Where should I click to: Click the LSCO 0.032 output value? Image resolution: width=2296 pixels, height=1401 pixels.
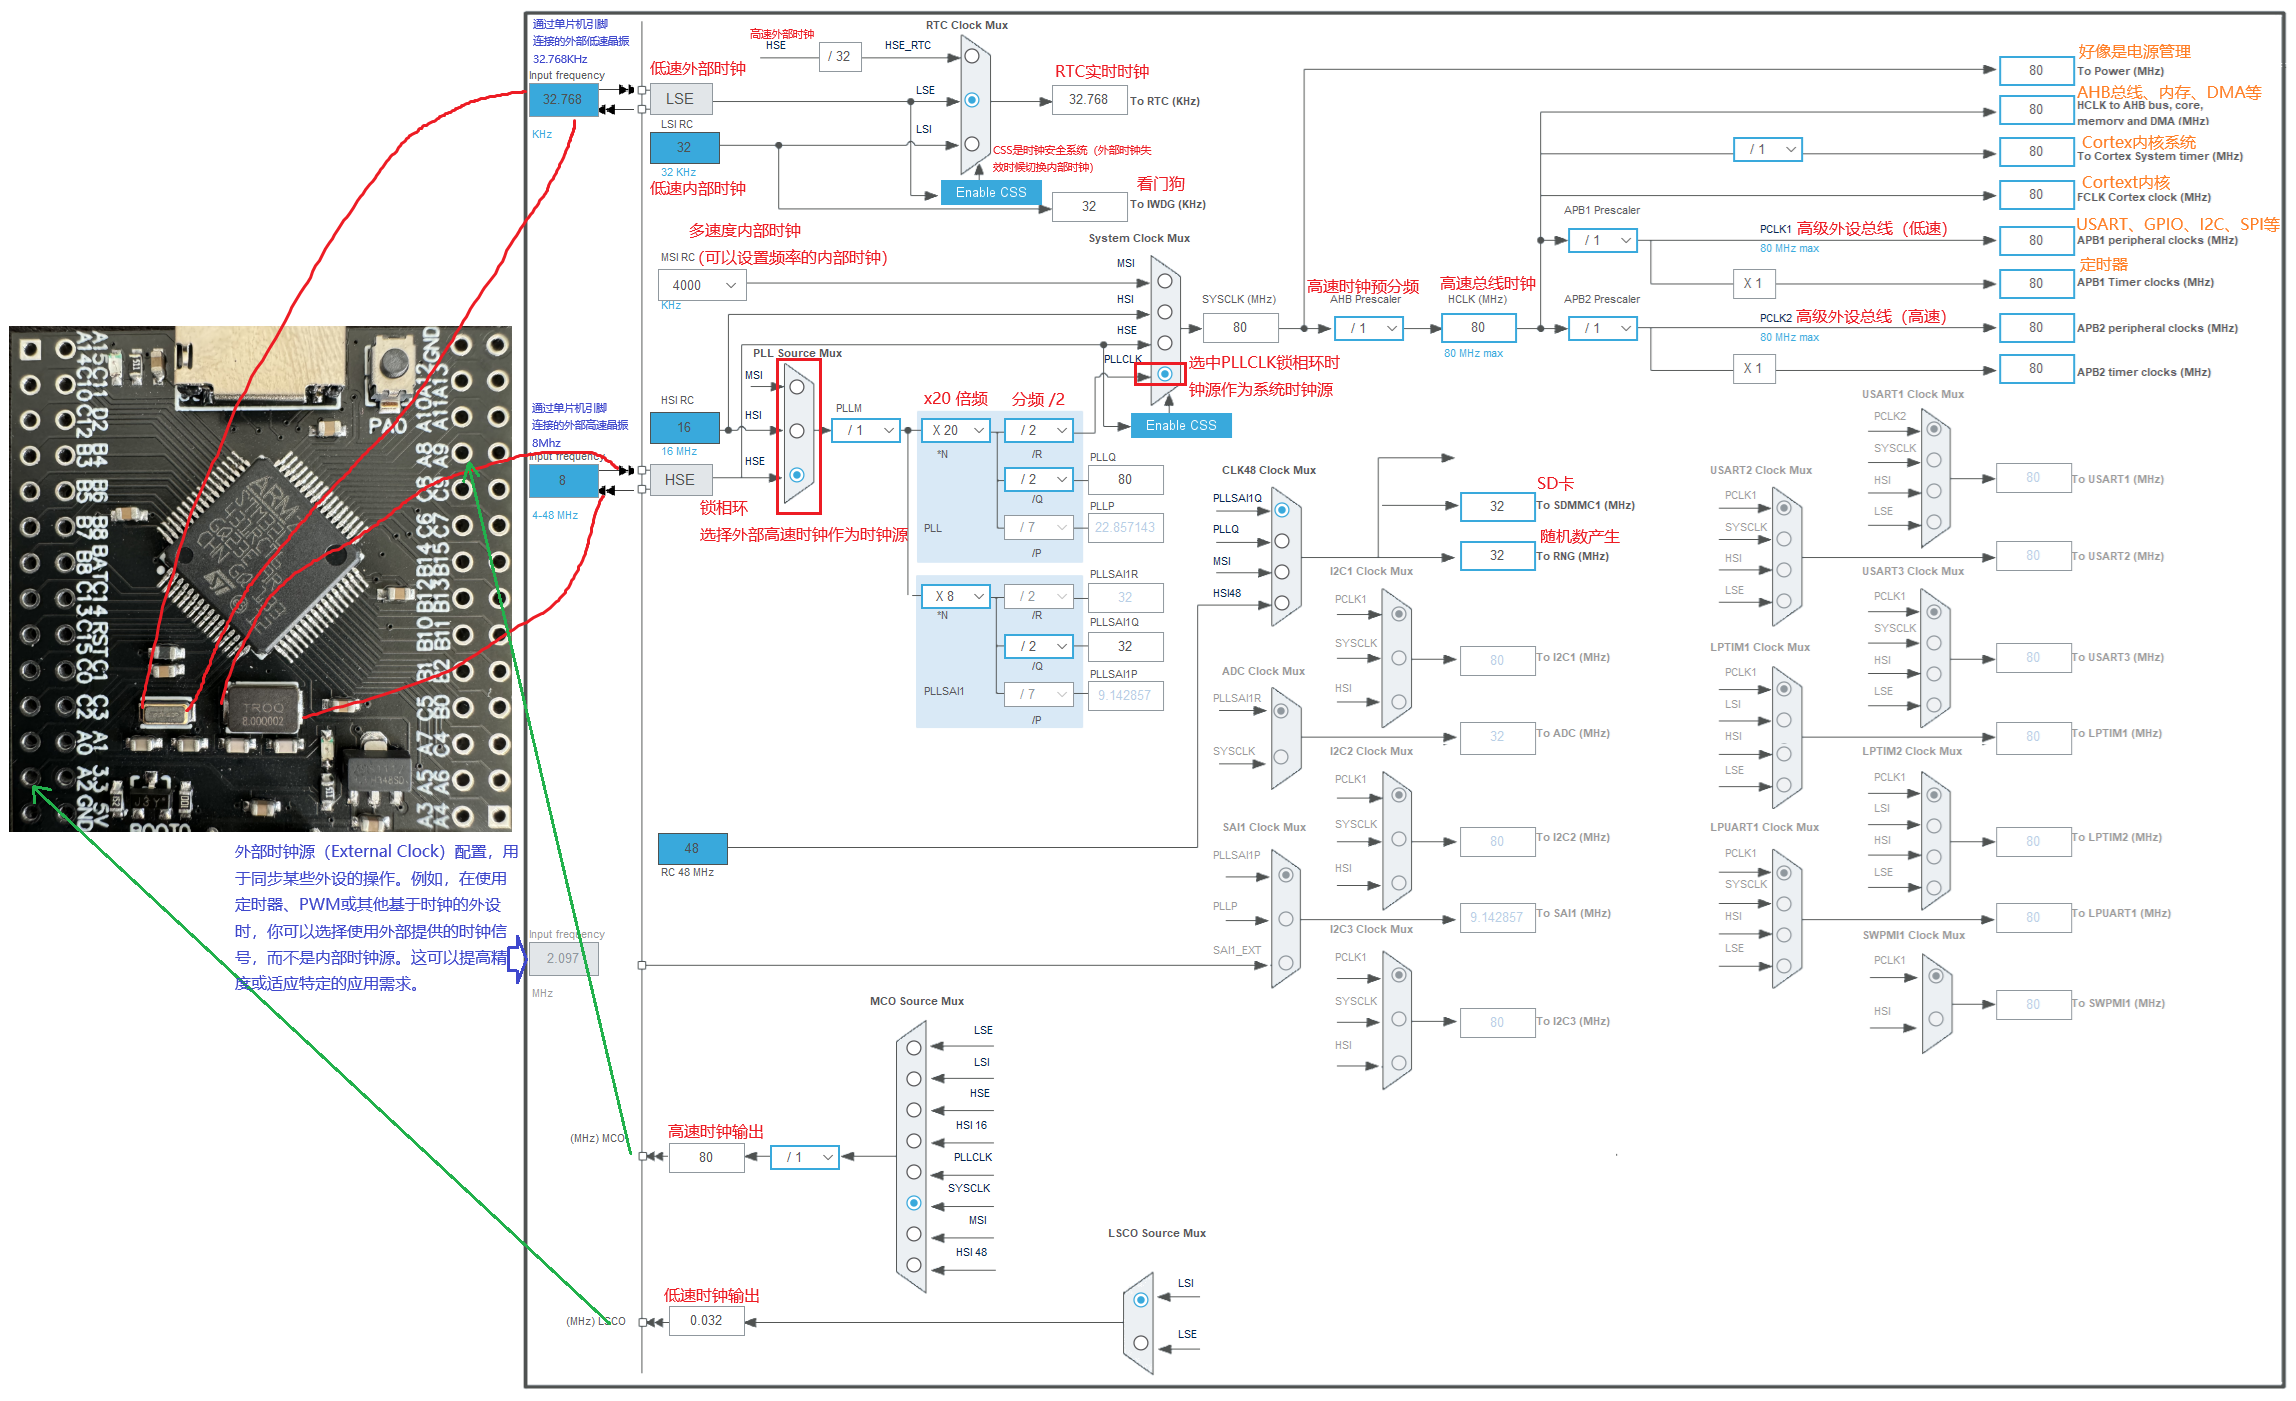click(706, 1320)
